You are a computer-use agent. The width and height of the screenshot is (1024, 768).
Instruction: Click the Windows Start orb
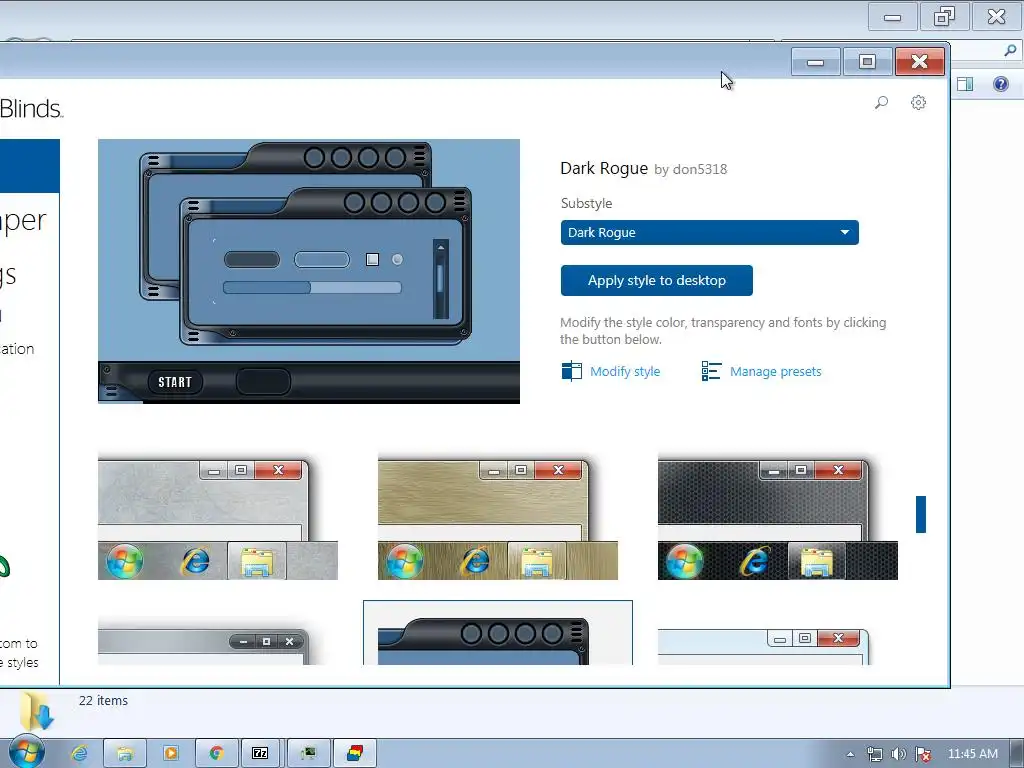click(26, 752)
